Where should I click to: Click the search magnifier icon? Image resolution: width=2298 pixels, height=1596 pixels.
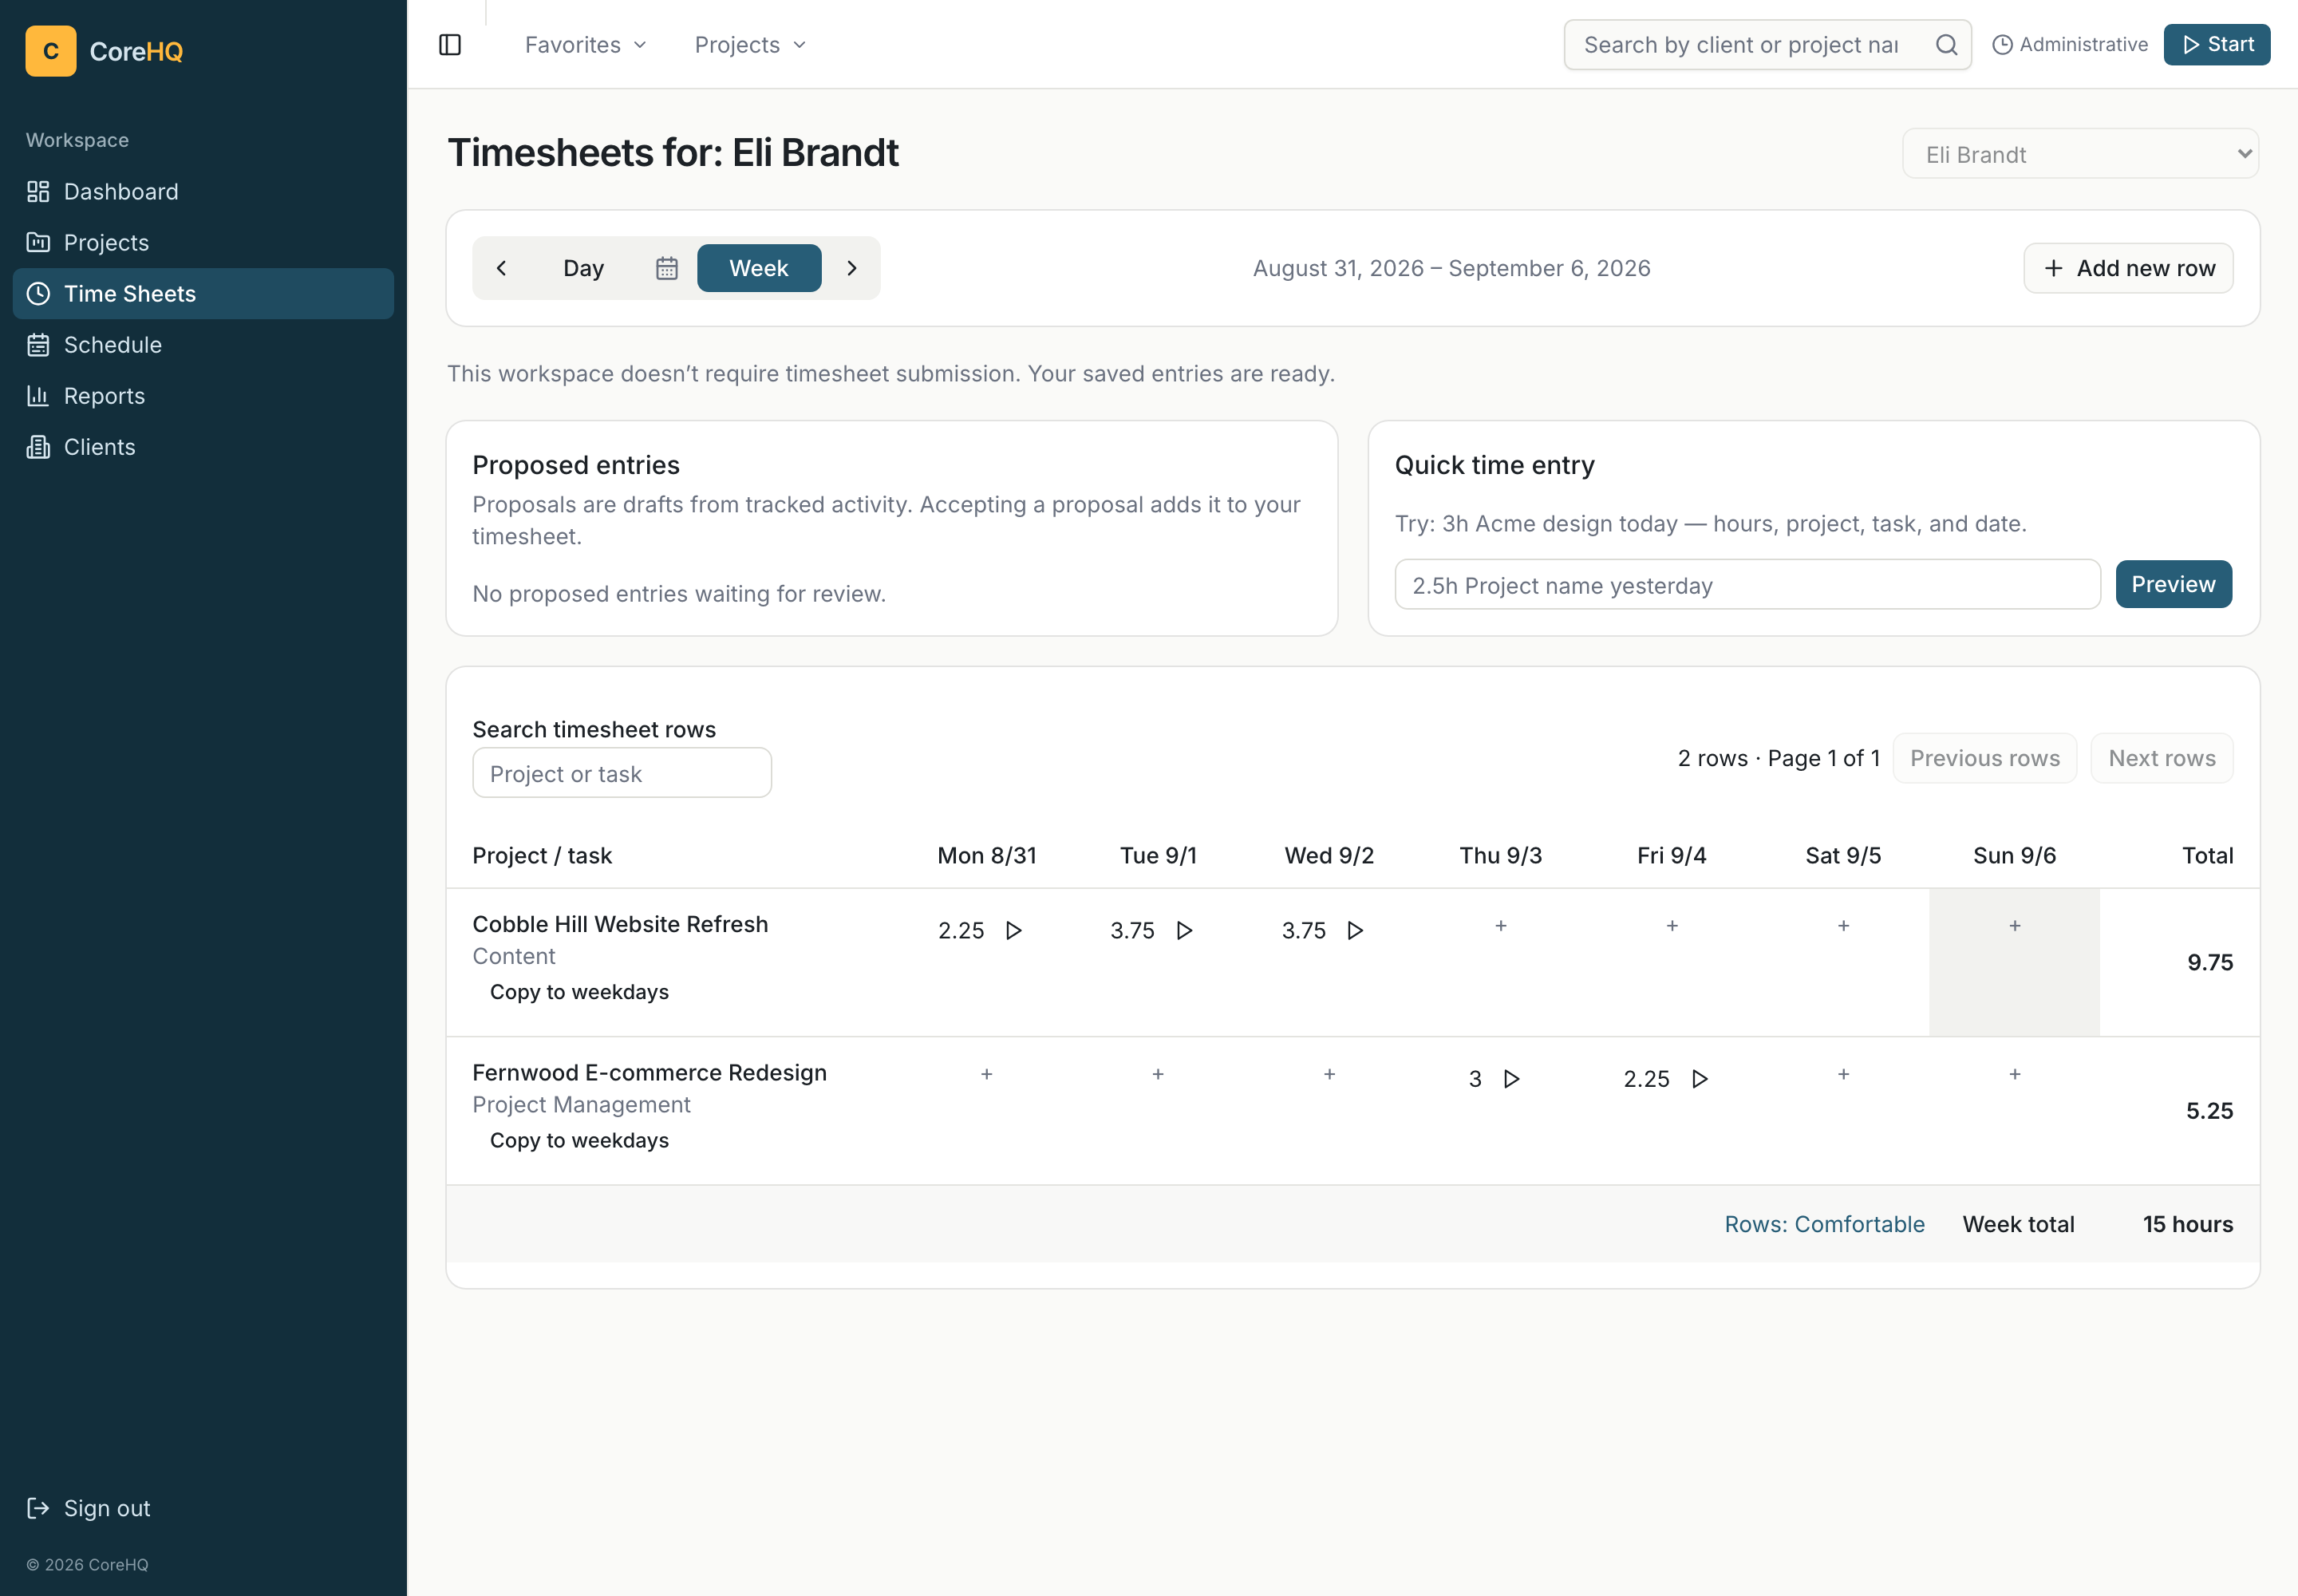[x=1946, y=45]
